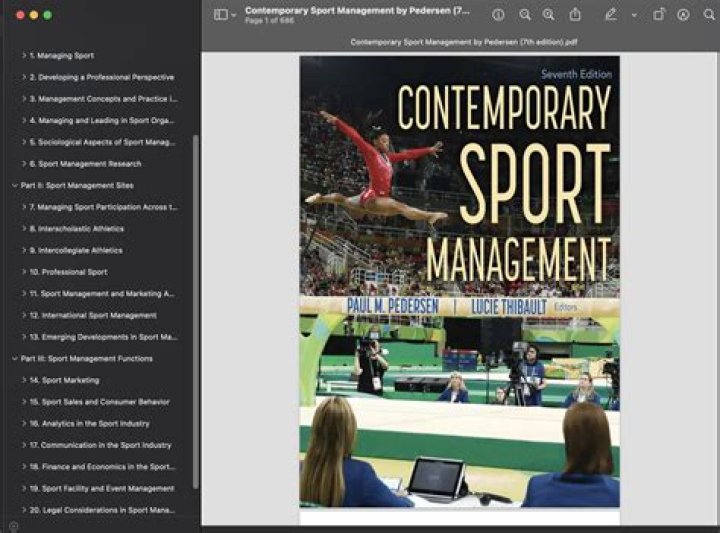Click the sidebar vertical scrollbar
The width and height of the screenshot is (720, 533).
click(196, 312)
